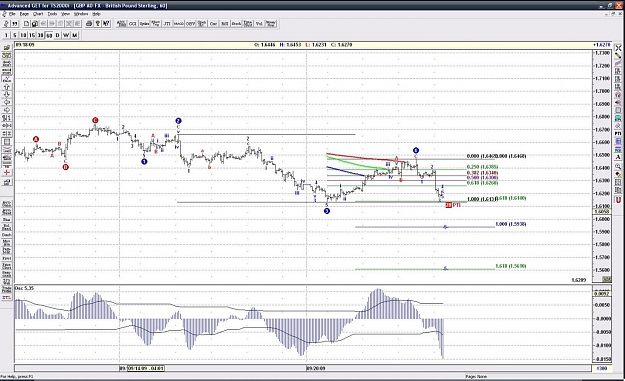
Task: Click the open folder icon in left toolbar
Action: 7,48
